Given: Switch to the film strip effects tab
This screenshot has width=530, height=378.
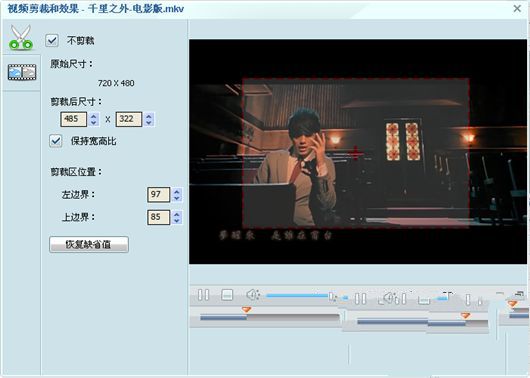Looking at the screenshot, I should pos(22,72).
